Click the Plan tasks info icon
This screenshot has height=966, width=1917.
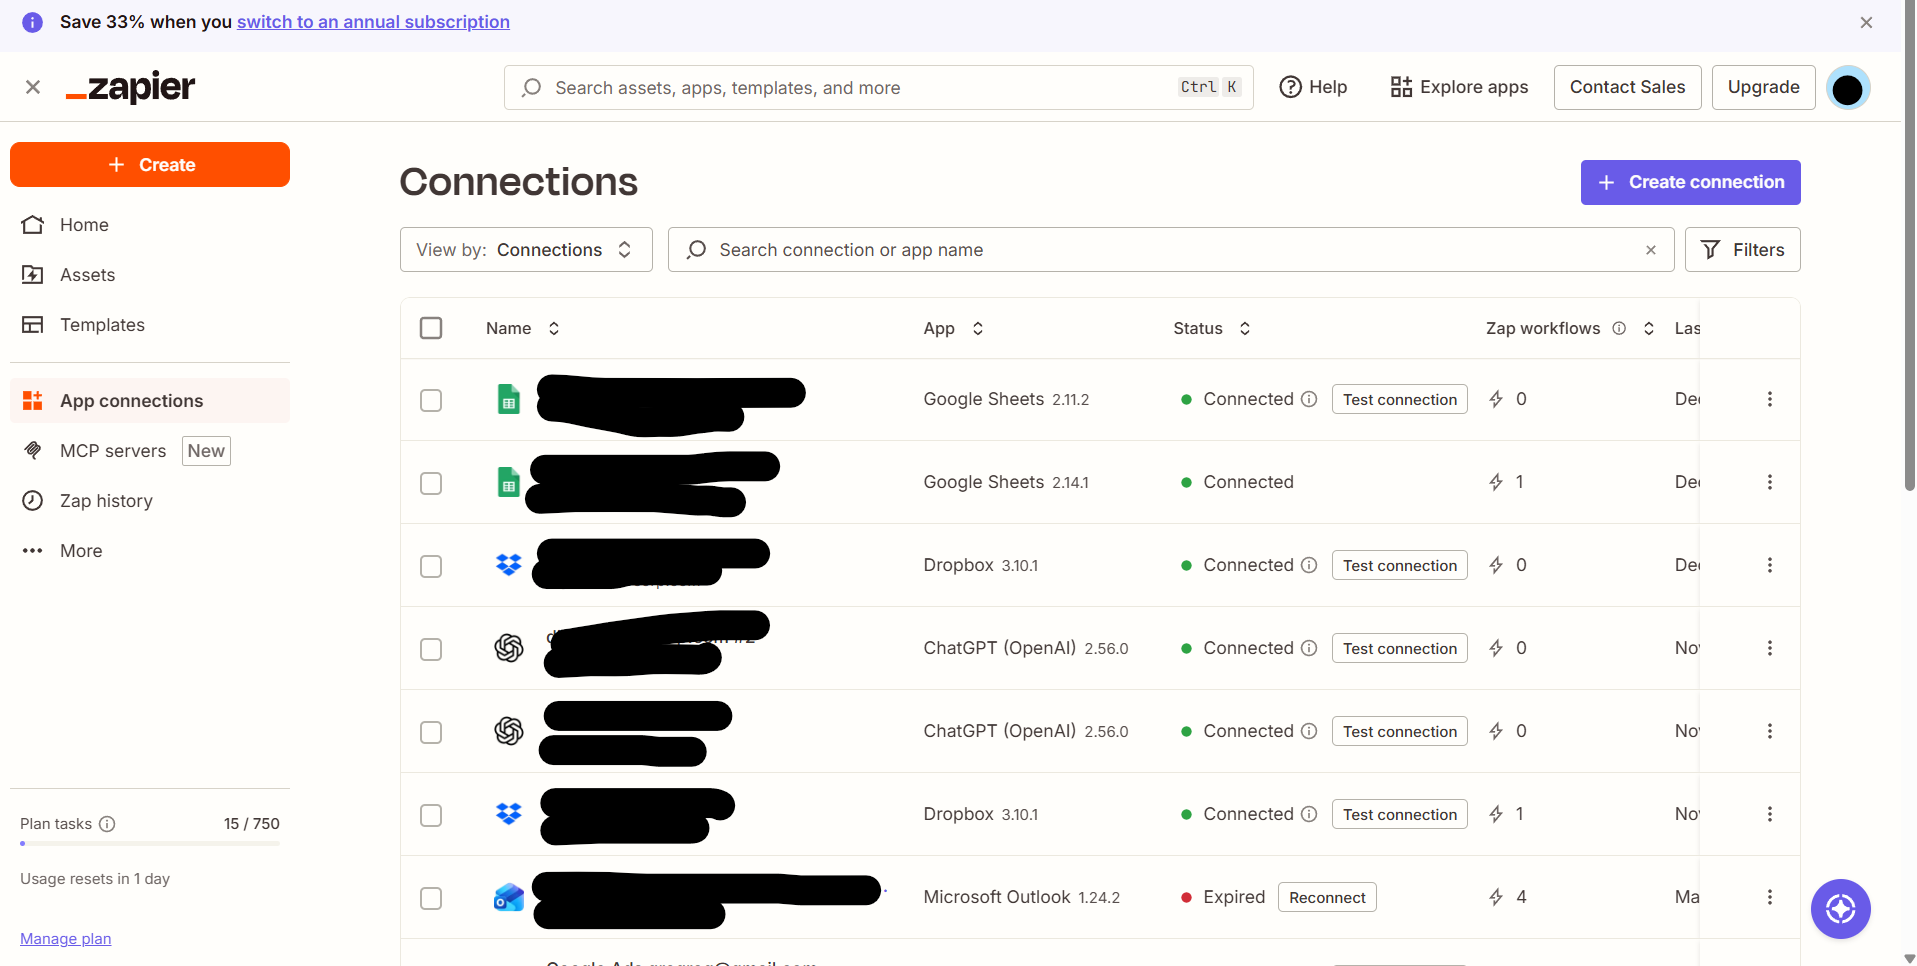pyautogui.click(x=107, y=824)
